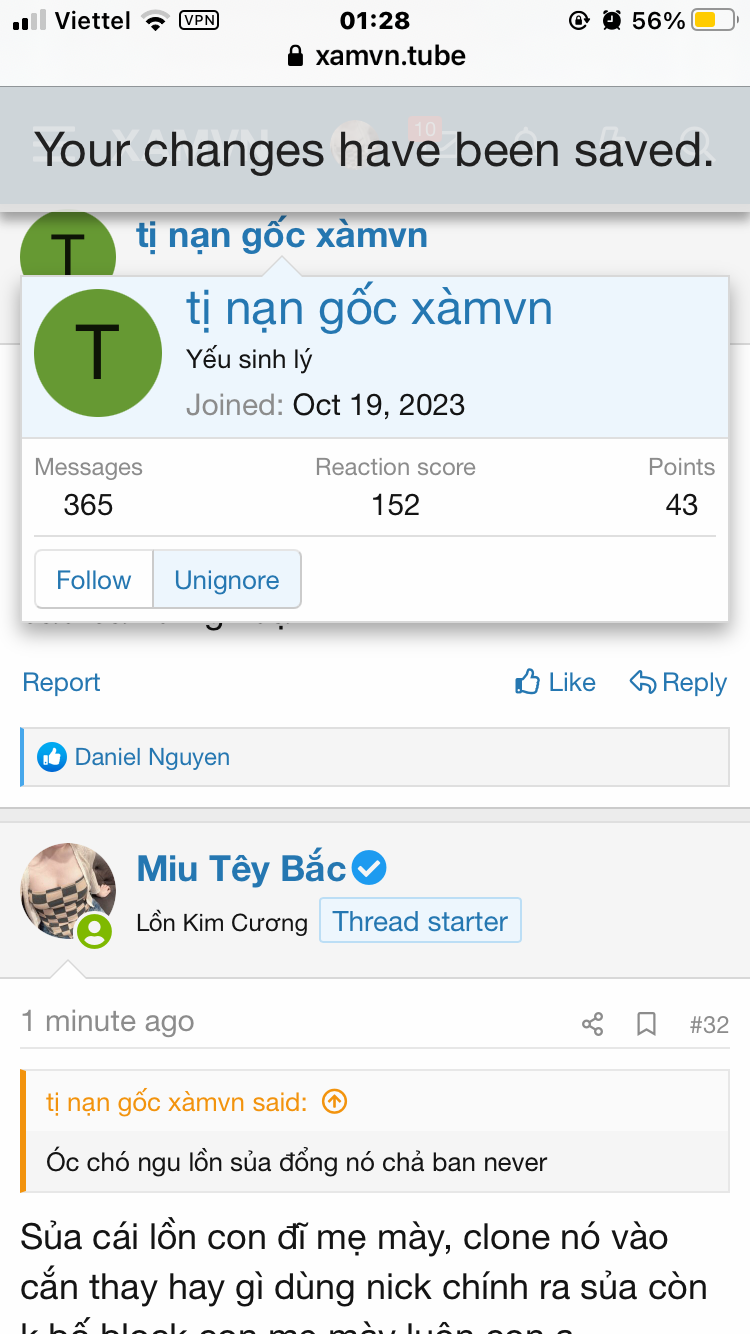750x1334 pixels.
Task: Click the thumbs-up Like icon
Action: point(528,683)
